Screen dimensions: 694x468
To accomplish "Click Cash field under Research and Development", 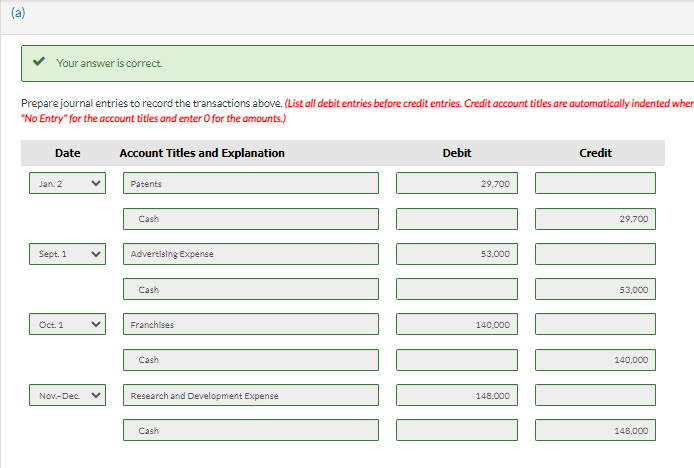I will [251, 430].
